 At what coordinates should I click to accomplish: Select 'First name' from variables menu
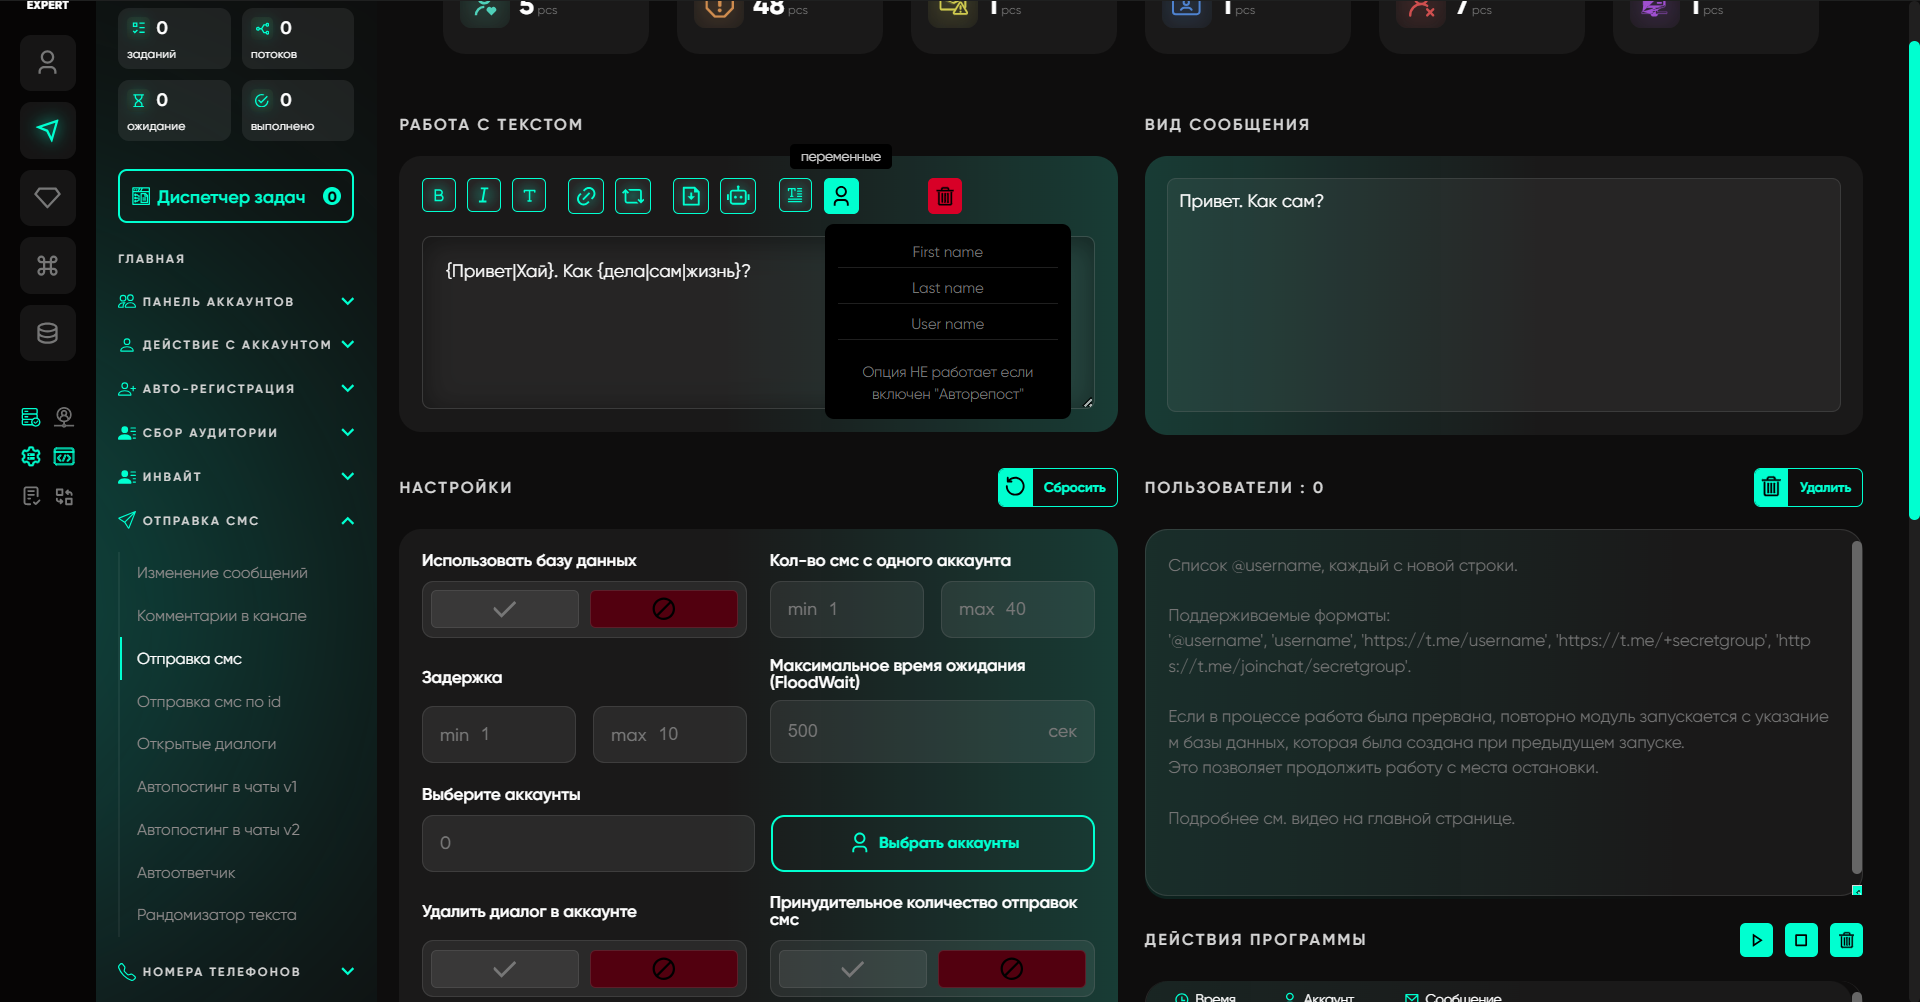947,252
